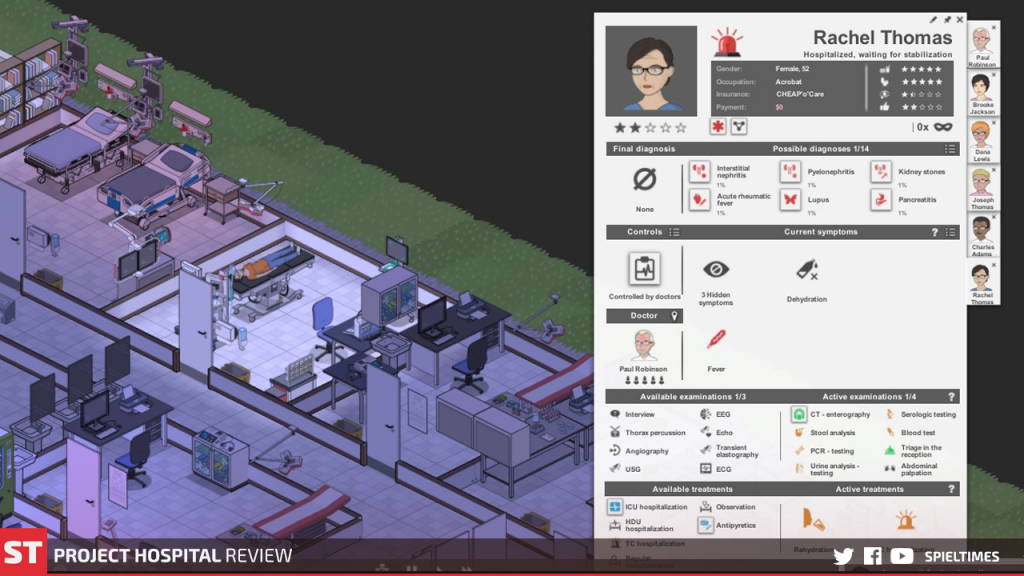Open the Facebook link icon
This screenshot has height=576, width=1024.
pyautogui.click(x=872, y=556)
